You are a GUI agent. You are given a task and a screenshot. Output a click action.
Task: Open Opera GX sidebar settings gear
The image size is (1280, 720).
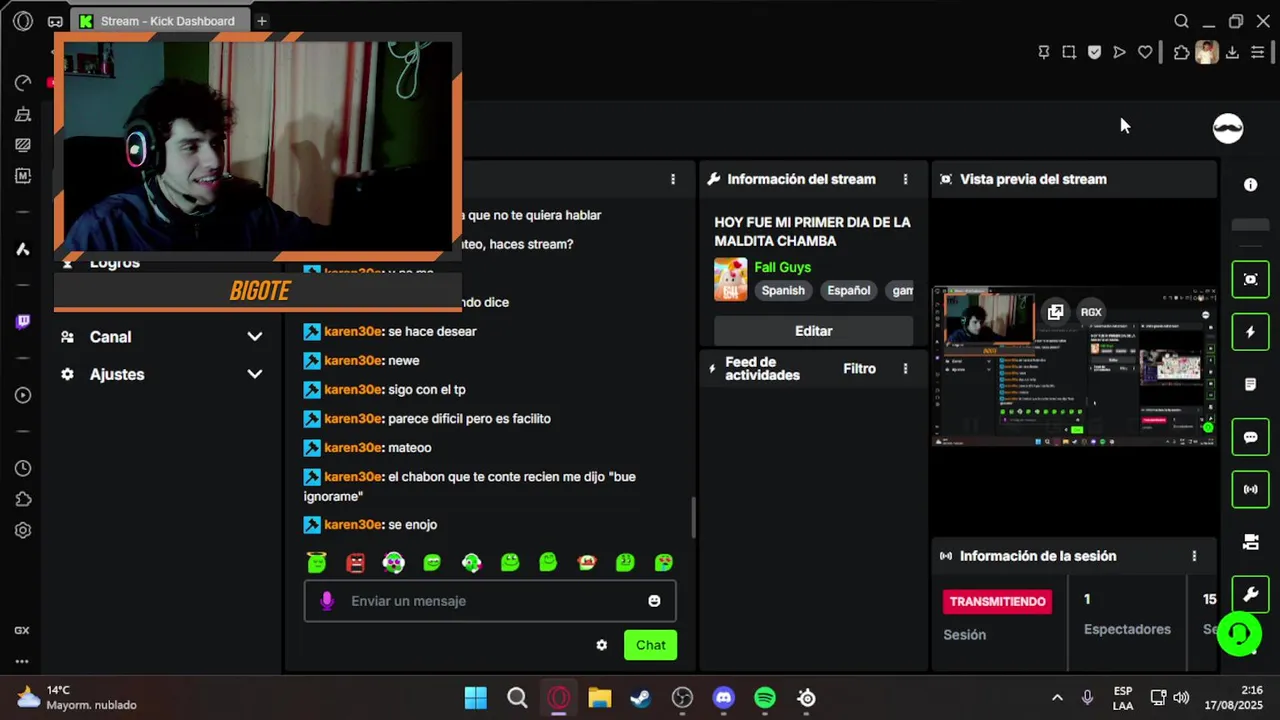pos(22,531)
